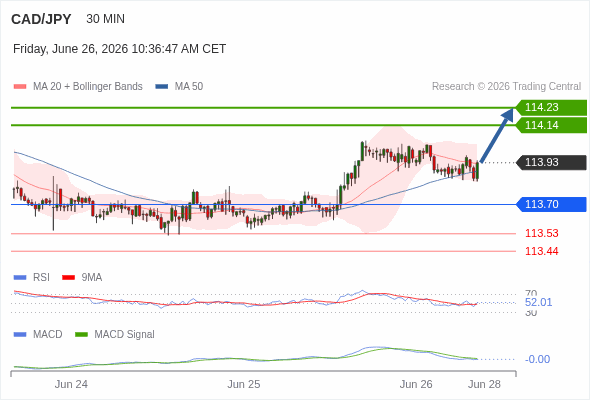Click the CAD/JPY chart title
Screen dimensions: 590x400
coord(41,19)
